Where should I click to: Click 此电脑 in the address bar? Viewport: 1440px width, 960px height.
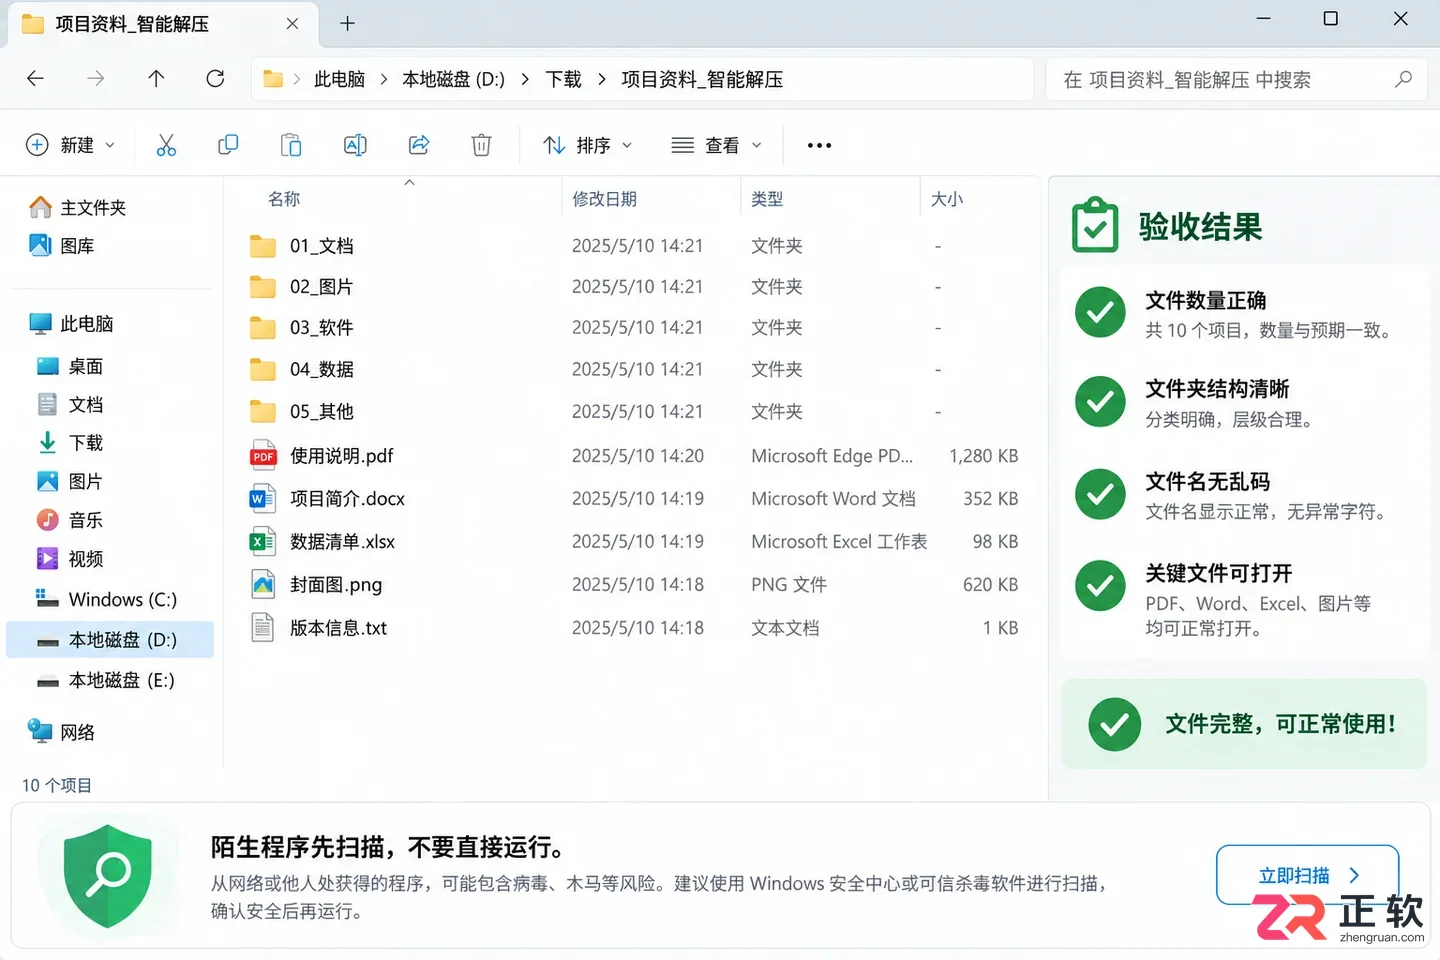pyautogui.click(x=339, y=79)
